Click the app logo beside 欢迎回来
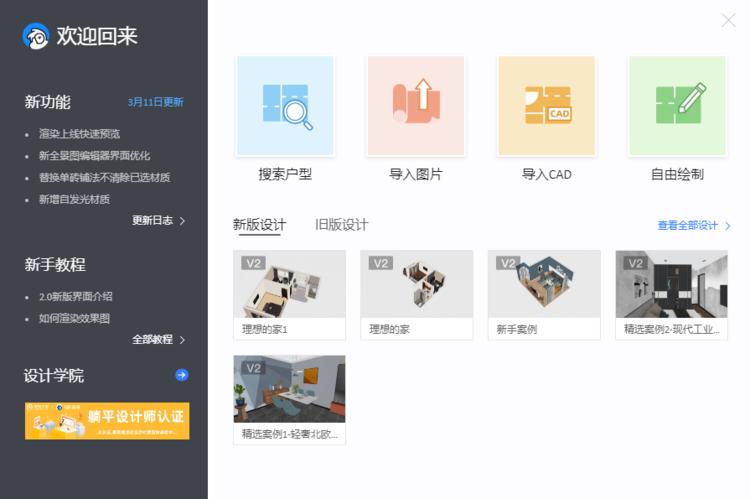This screenshot has width=750, height=499. coord(36,37)
